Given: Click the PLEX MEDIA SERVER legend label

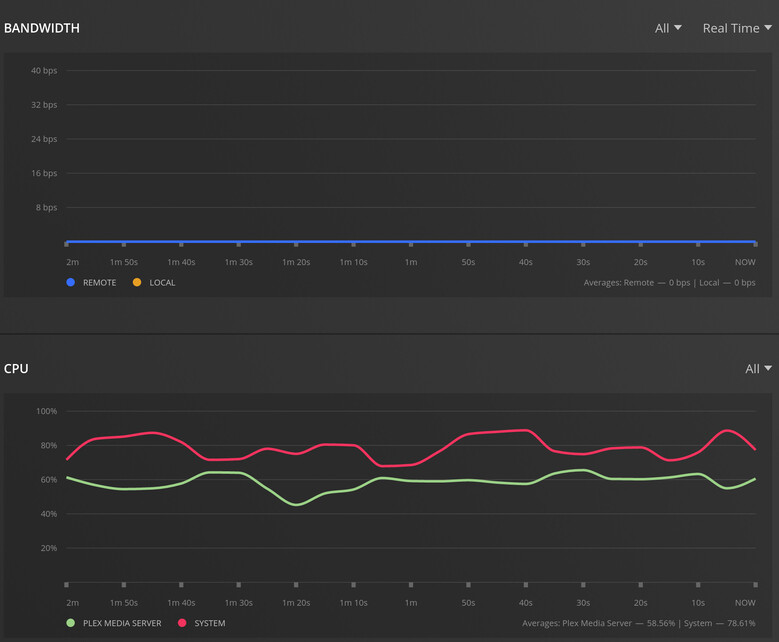Looking at the screenshot, I should [x=122, y=623].
